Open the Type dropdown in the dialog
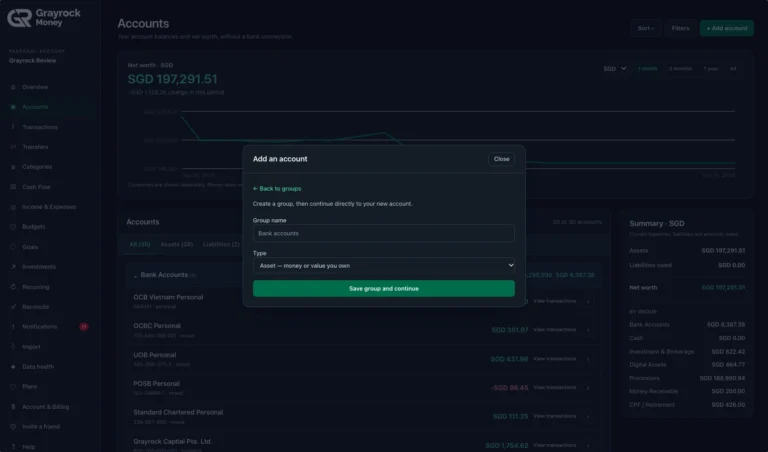Viewport: 768px width, 452px height. coord(384,265)
